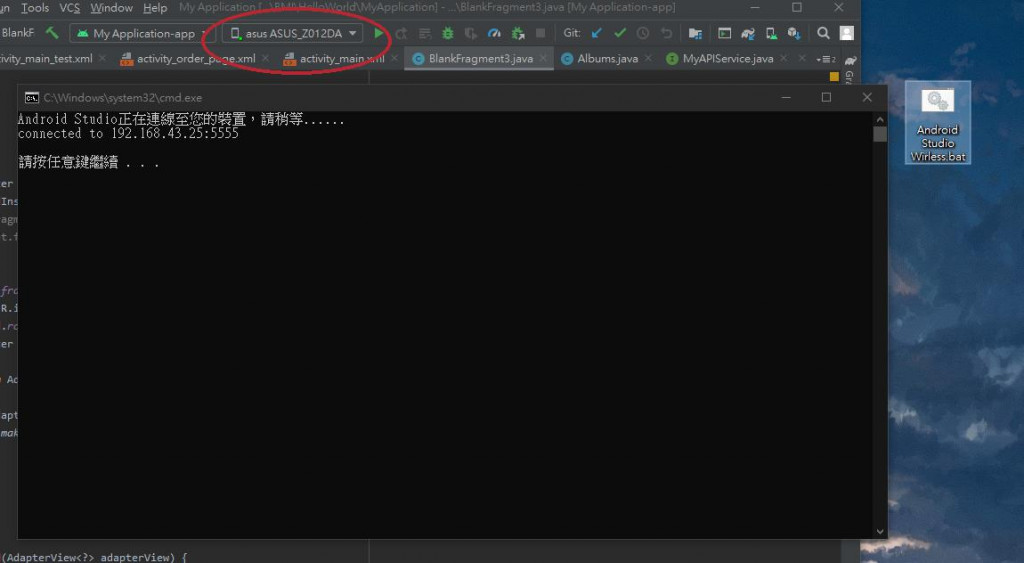Click the Debug app bug icon
1024x563 pixels.
(x=447, y=33)
